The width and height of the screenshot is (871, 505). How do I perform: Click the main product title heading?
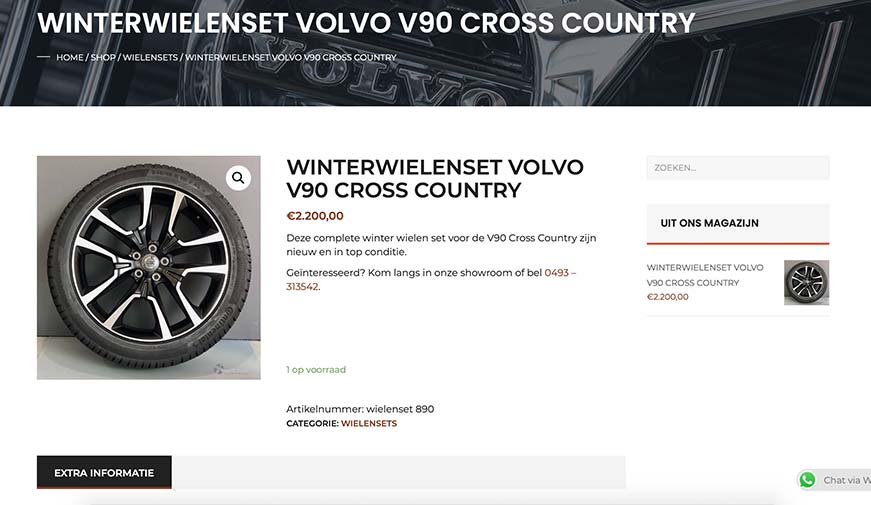pyautogui.click(x=435, y=179)
